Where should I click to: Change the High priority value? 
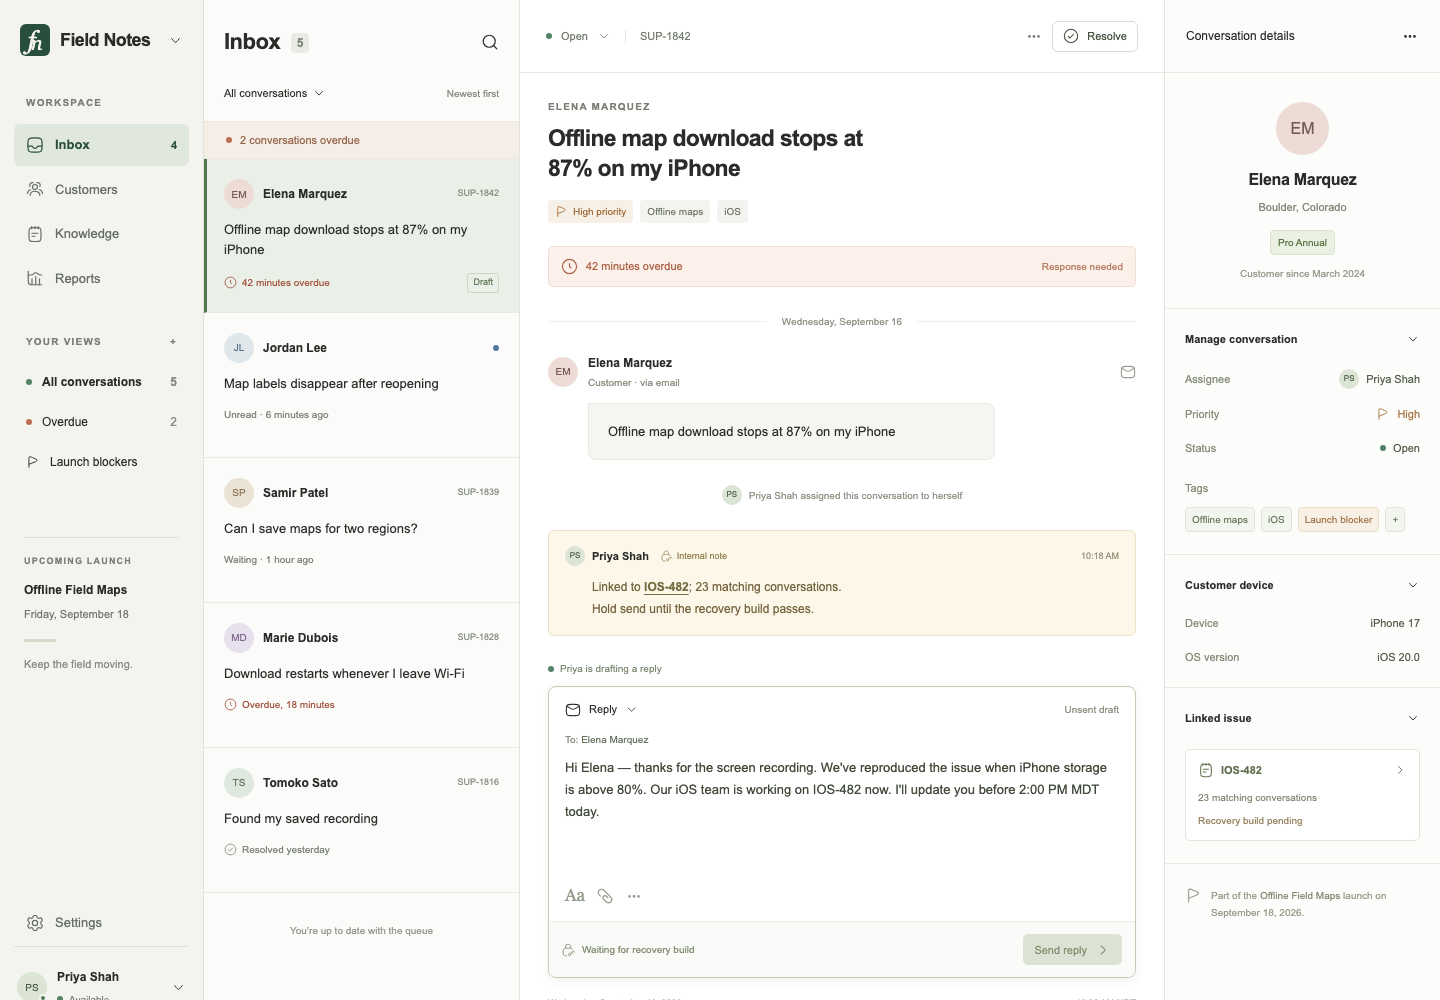pyautogui.click(x=1398, y=414)
